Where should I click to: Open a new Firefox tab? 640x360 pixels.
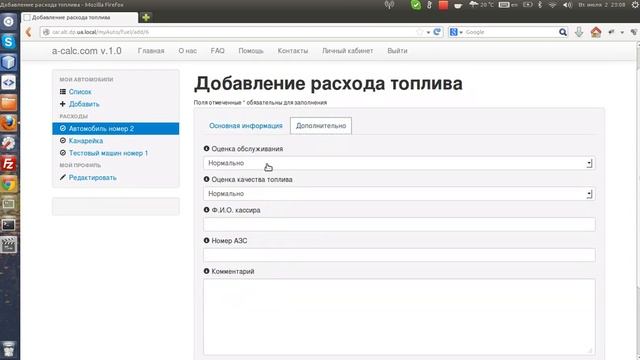pos(146,17)
